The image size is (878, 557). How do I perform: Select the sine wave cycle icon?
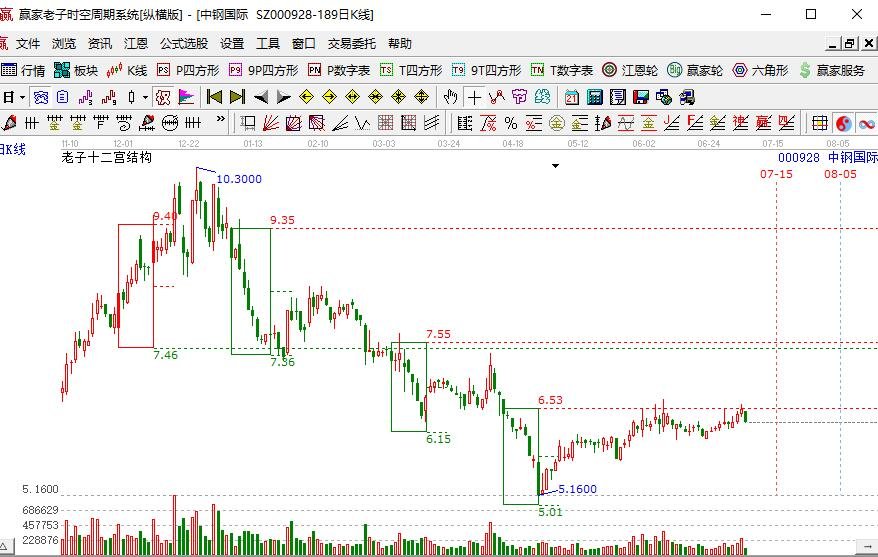[x=625, y=122]
